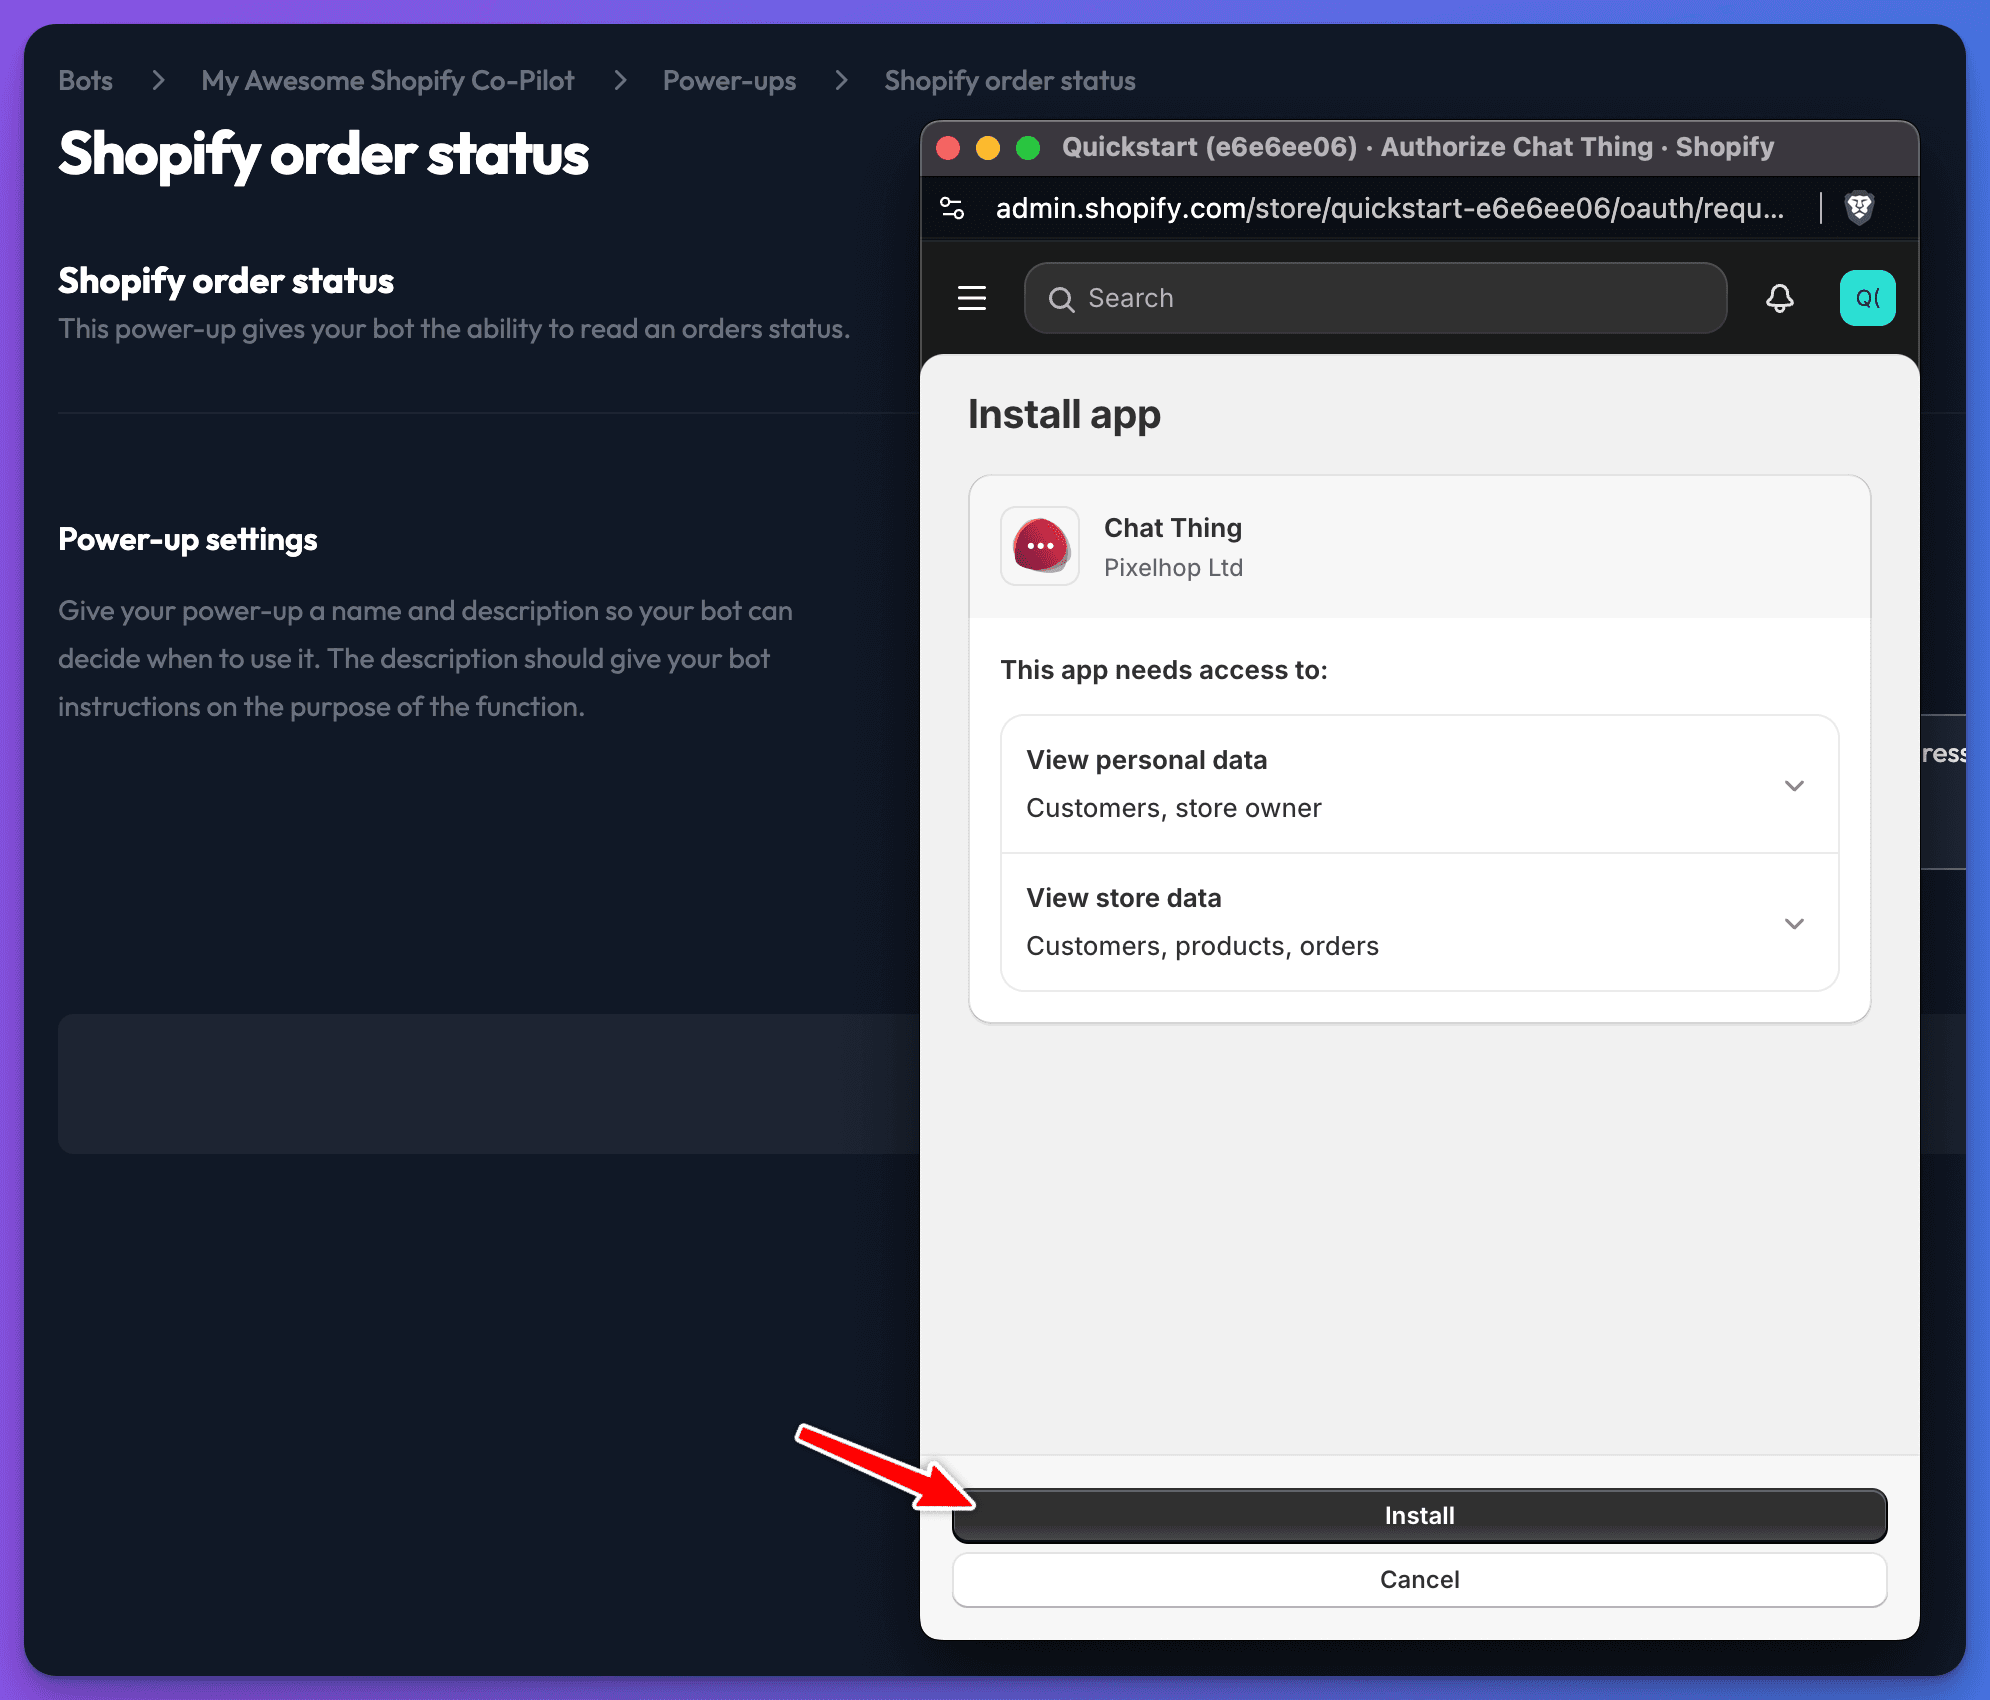The image size is (1990, 1700).
Task: Click the notifications bell icon
Action: (x=1780, y=298)
